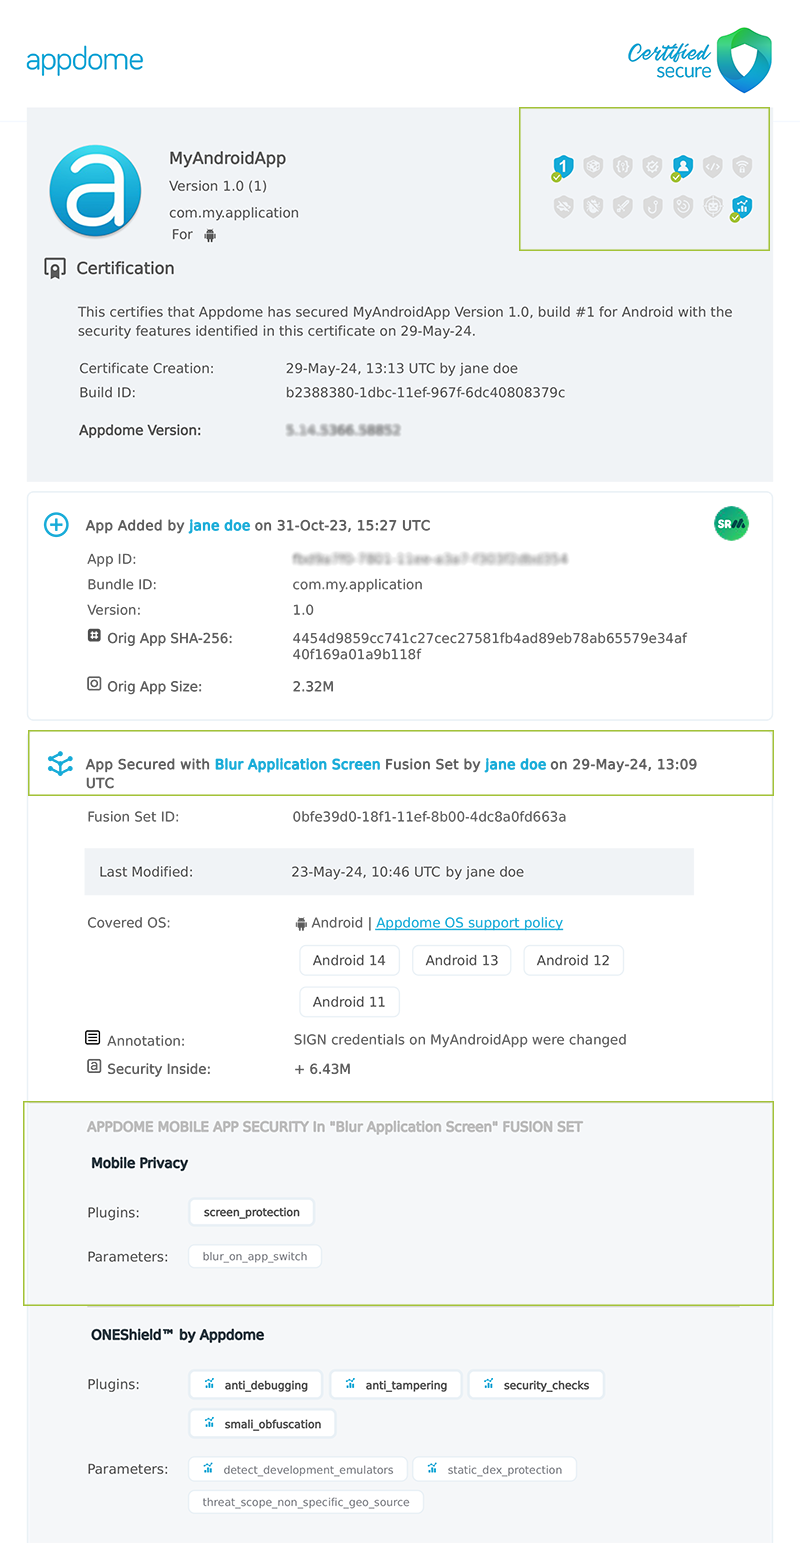
Task: Click the grey Wi-Fi lock shield icon
Action: [x=741, y=166]
